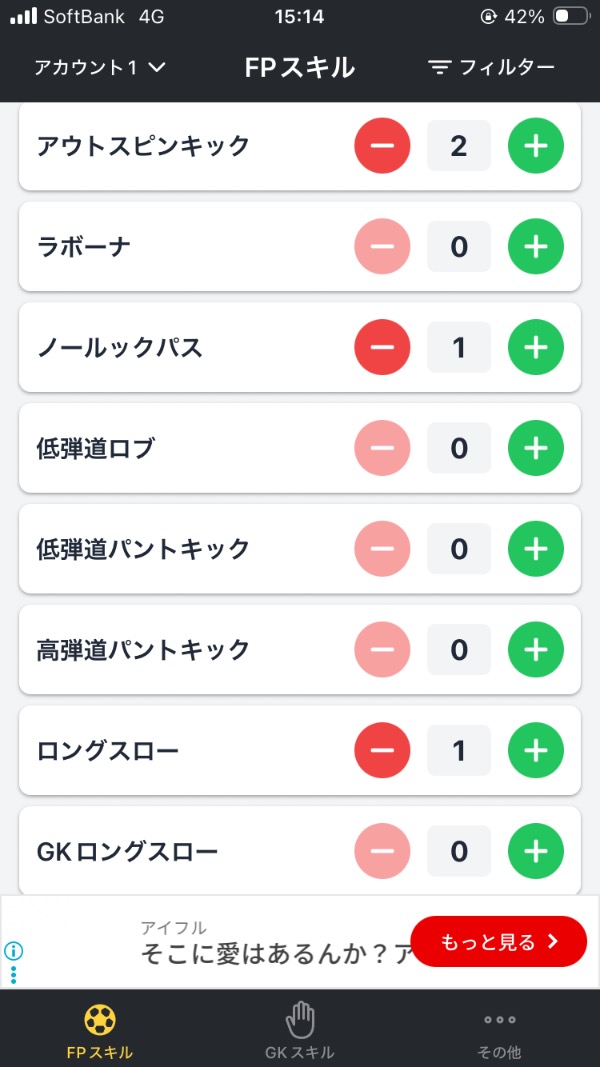Reduce ノールックパス count using minus
This screenshot has width=600, height=1067.
tap(382, 347)
